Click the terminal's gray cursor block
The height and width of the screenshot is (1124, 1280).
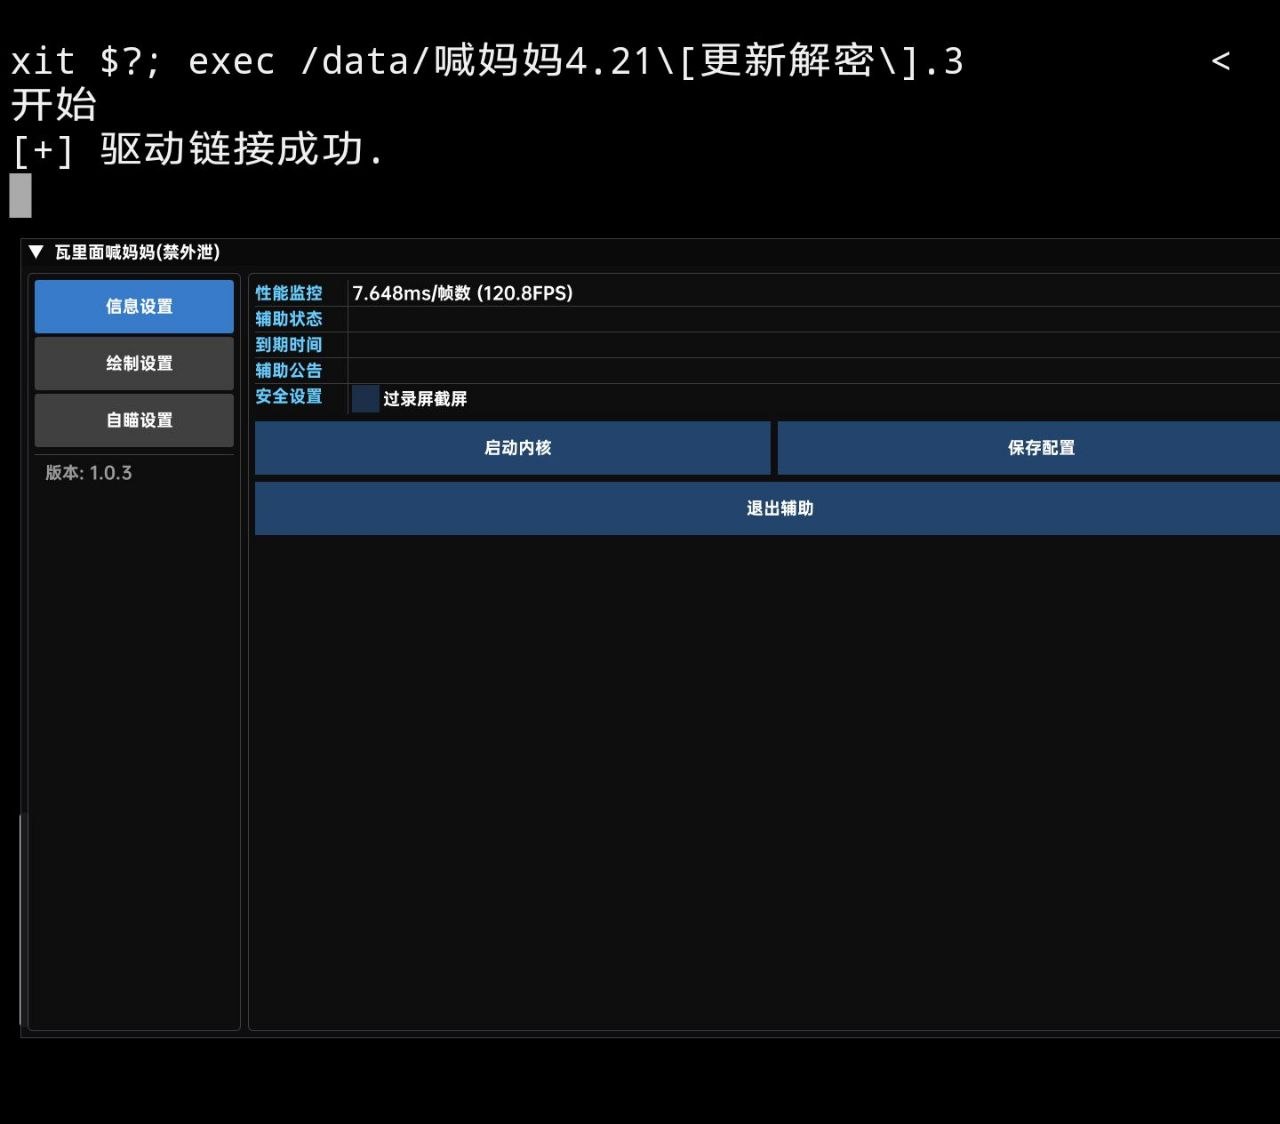20,196
